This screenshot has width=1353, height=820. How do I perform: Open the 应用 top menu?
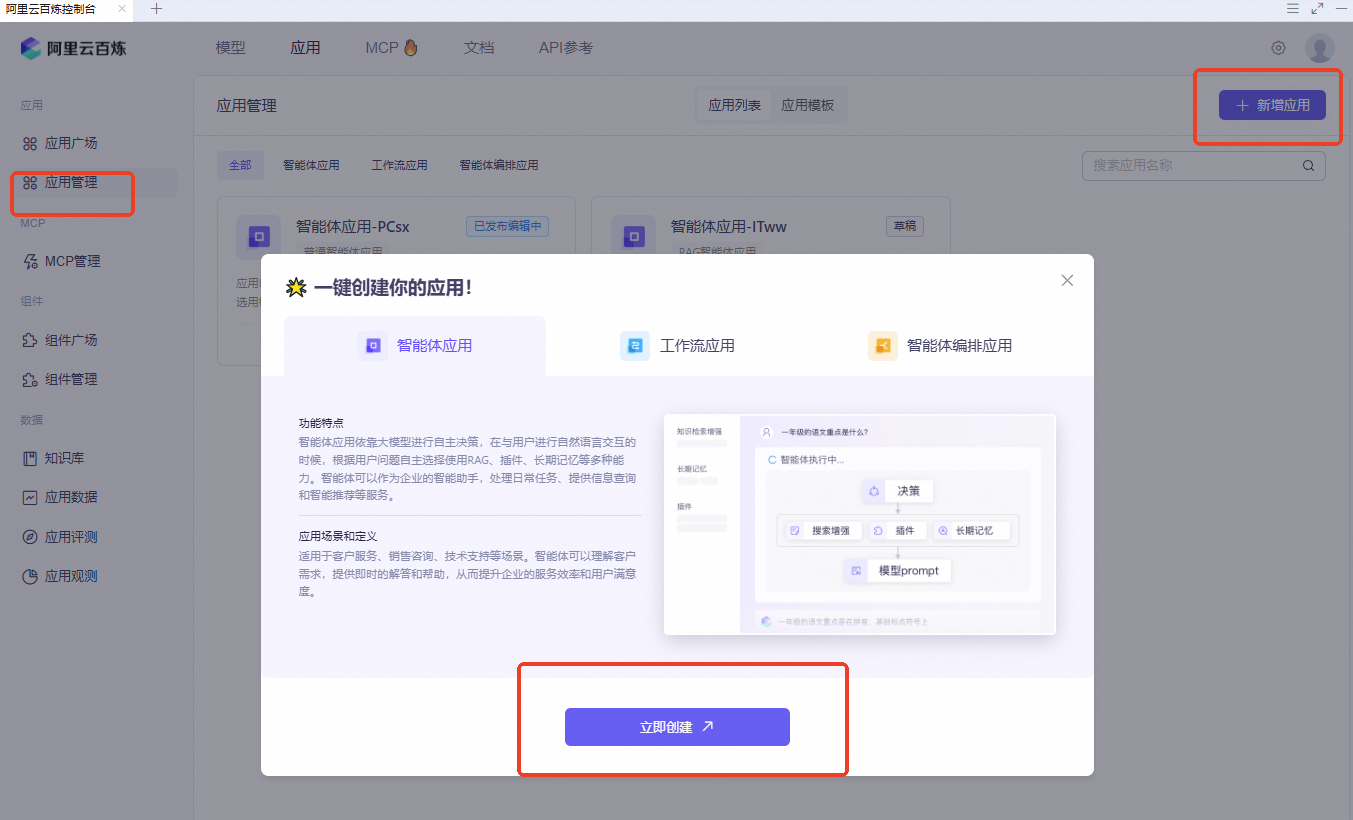(305, 48)
